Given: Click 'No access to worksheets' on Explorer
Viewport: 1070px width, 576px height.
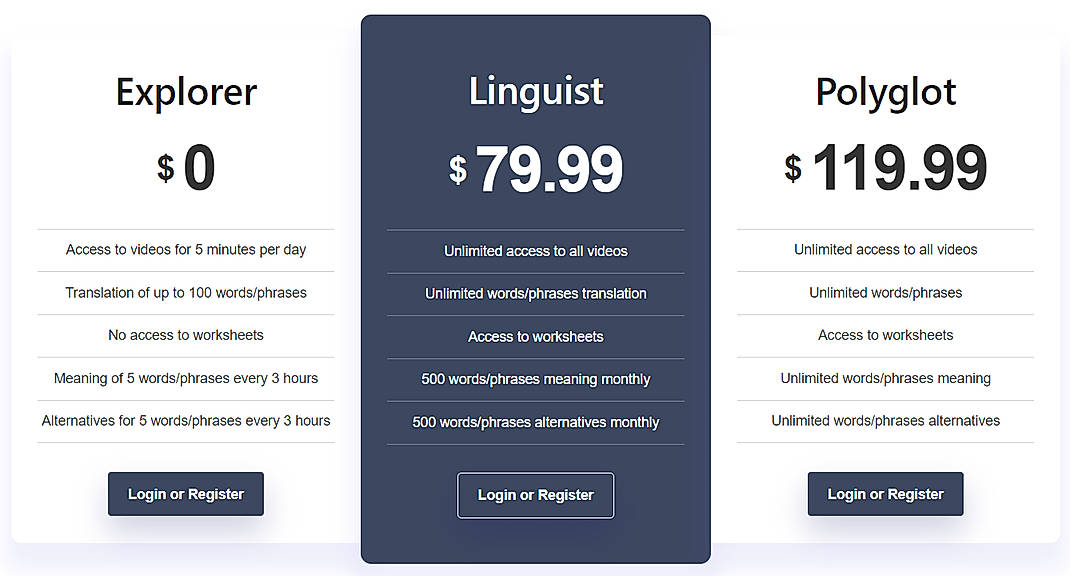Looking at the screenshot, I should pos(185,335).
